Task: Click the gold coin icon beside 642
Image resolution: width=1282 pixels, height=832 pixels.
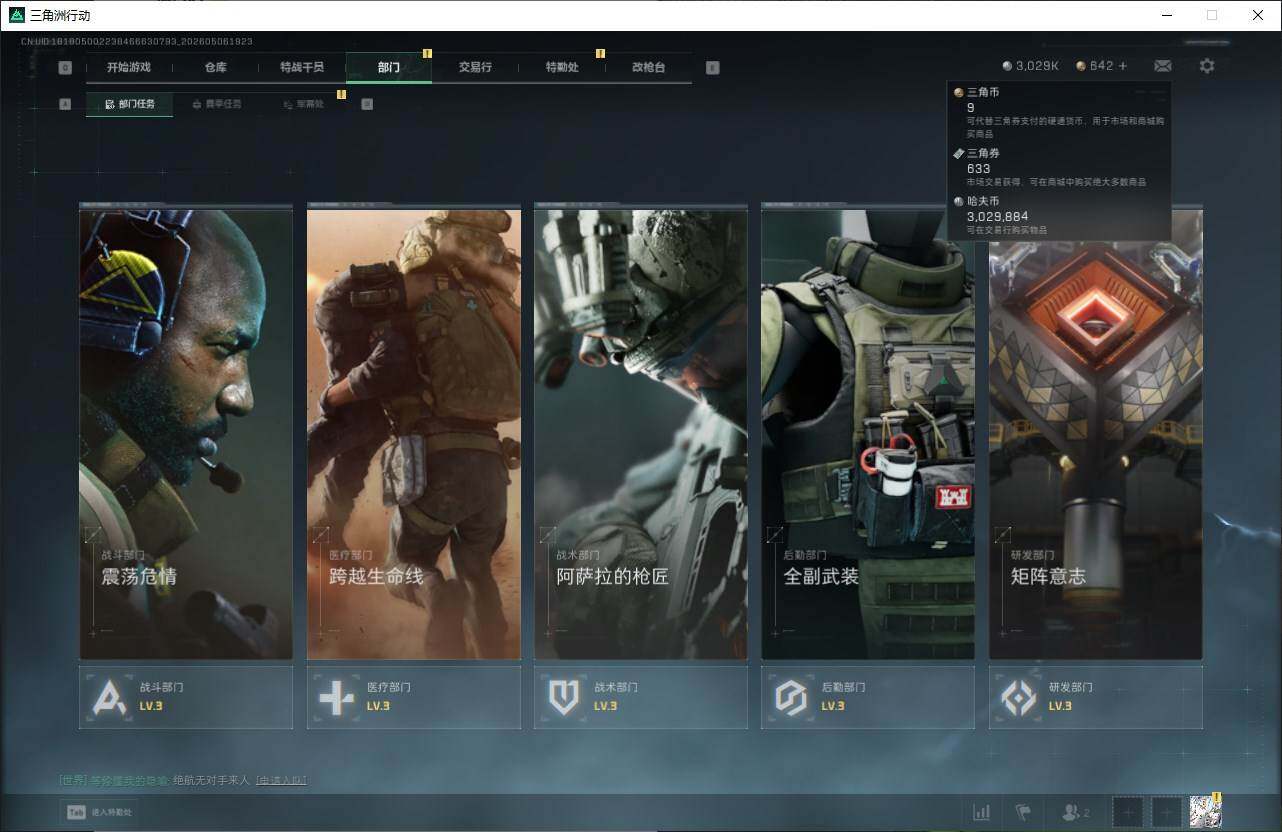Action: (x=1081, y=66)
